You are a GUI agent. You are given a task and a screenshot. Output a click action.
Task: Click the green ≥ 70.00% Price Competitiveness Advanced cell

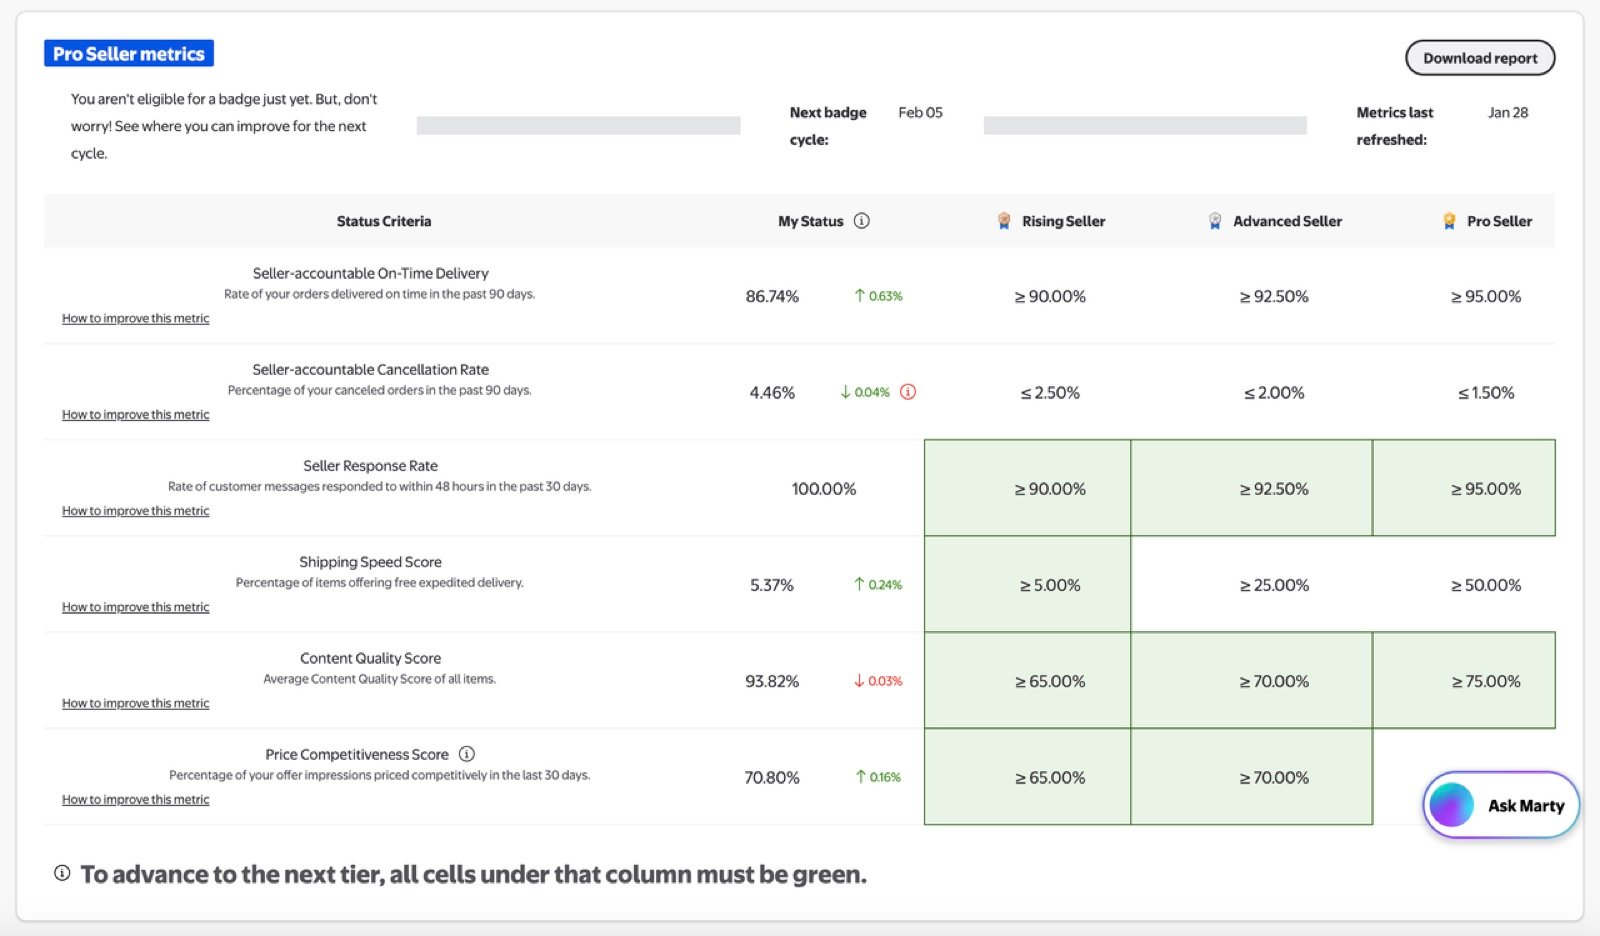pyautogui.click(x=1252, y=776)
